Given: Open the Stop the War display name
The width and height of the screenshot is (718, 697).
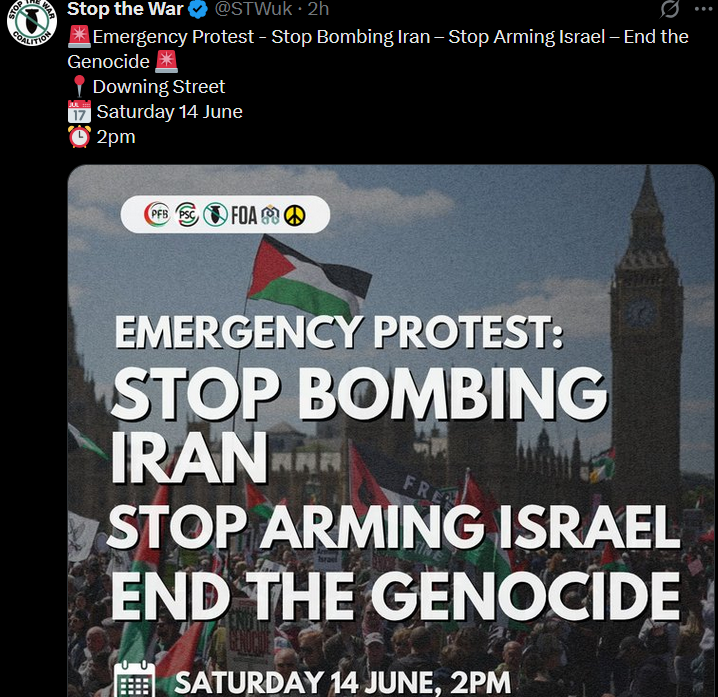Looking at the screenshot, I should (125, 9).
